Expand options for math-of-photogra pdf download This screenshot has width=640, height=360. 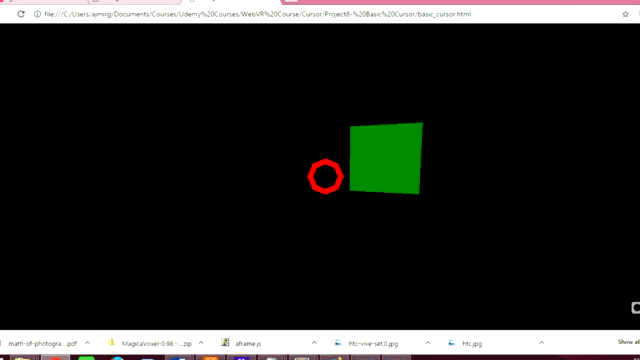coord(87,343)
